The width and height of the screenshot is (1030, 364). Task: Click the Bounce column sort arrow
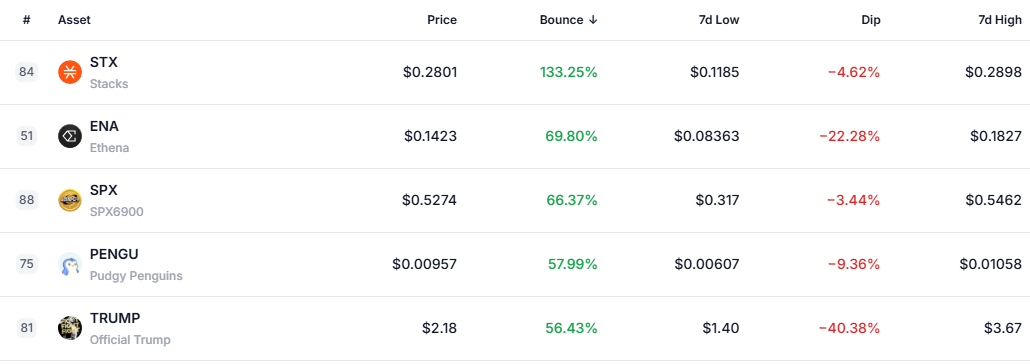(593, 20)
